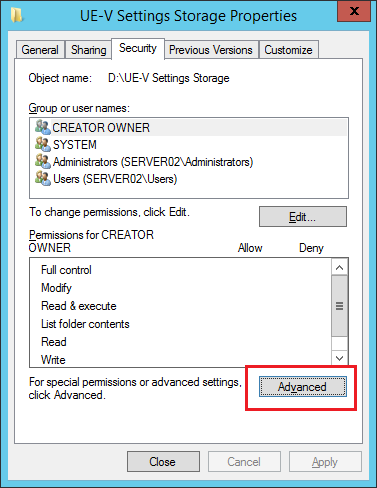This screenshot has width=377, height=488.
Task: Close the window with the red X
Action: [x=354, y=11]
